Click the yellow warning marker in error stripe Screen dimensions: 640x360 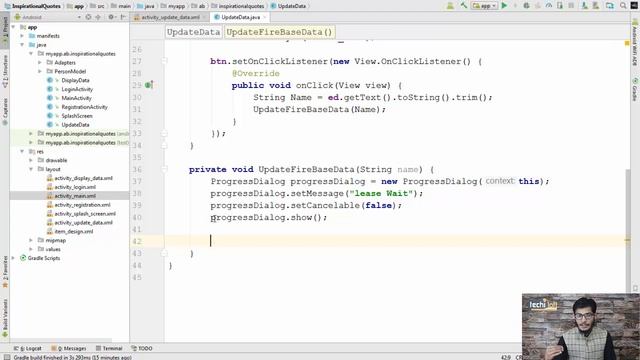627,43
